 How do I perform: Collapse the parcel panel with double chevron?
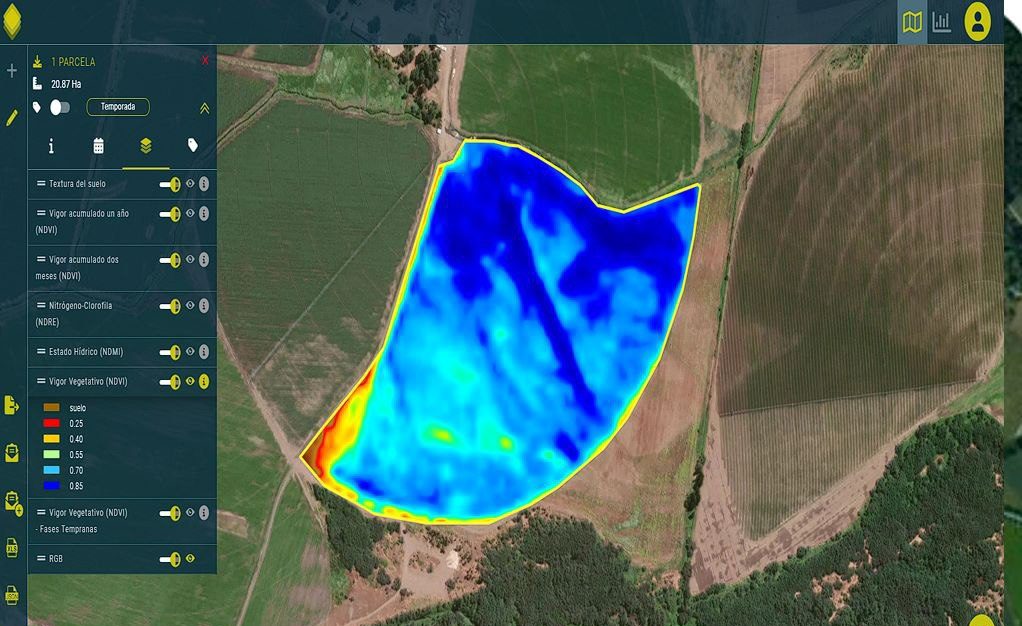point(205,108)
